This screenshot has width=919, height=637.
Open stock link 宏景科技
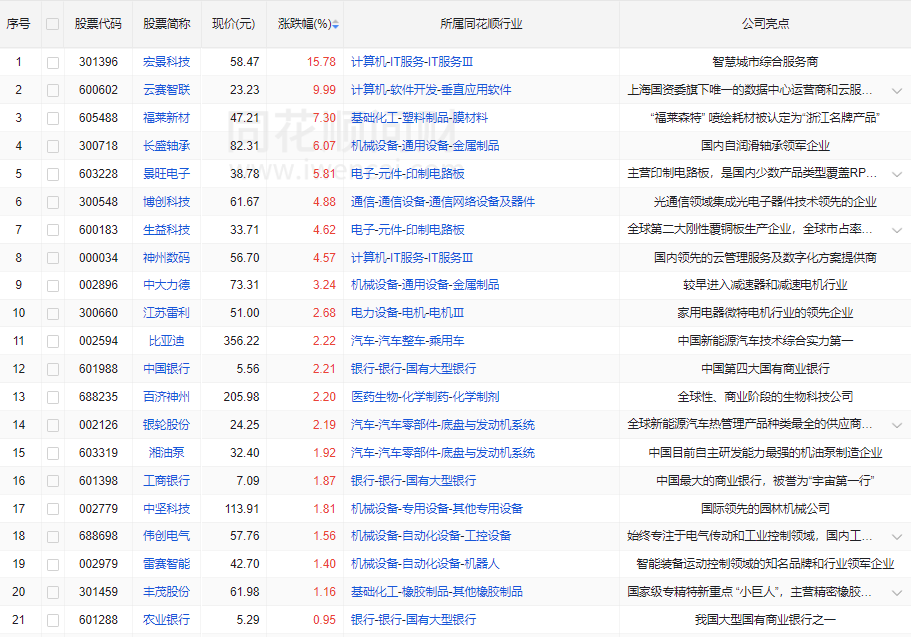pyautogui.click(x=166, y=62)
